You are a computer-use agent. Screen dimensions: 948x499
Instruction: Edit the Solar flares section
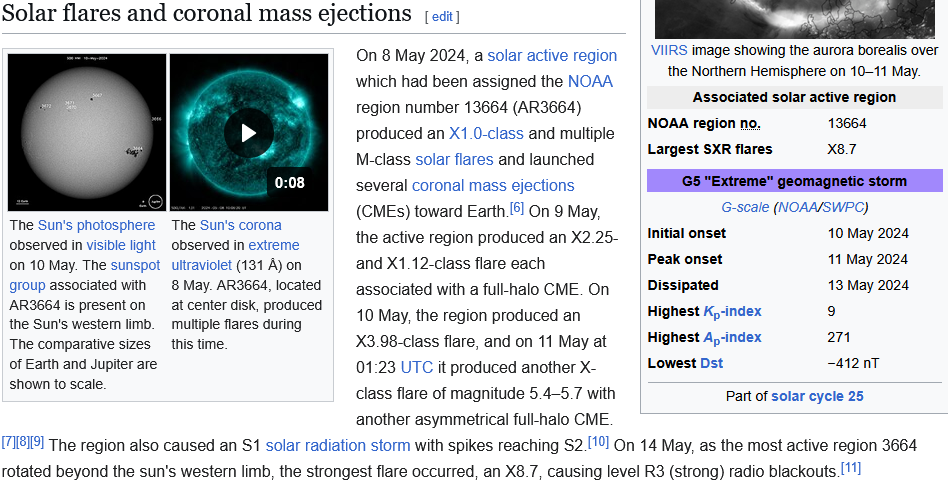(x=442, y=17)
